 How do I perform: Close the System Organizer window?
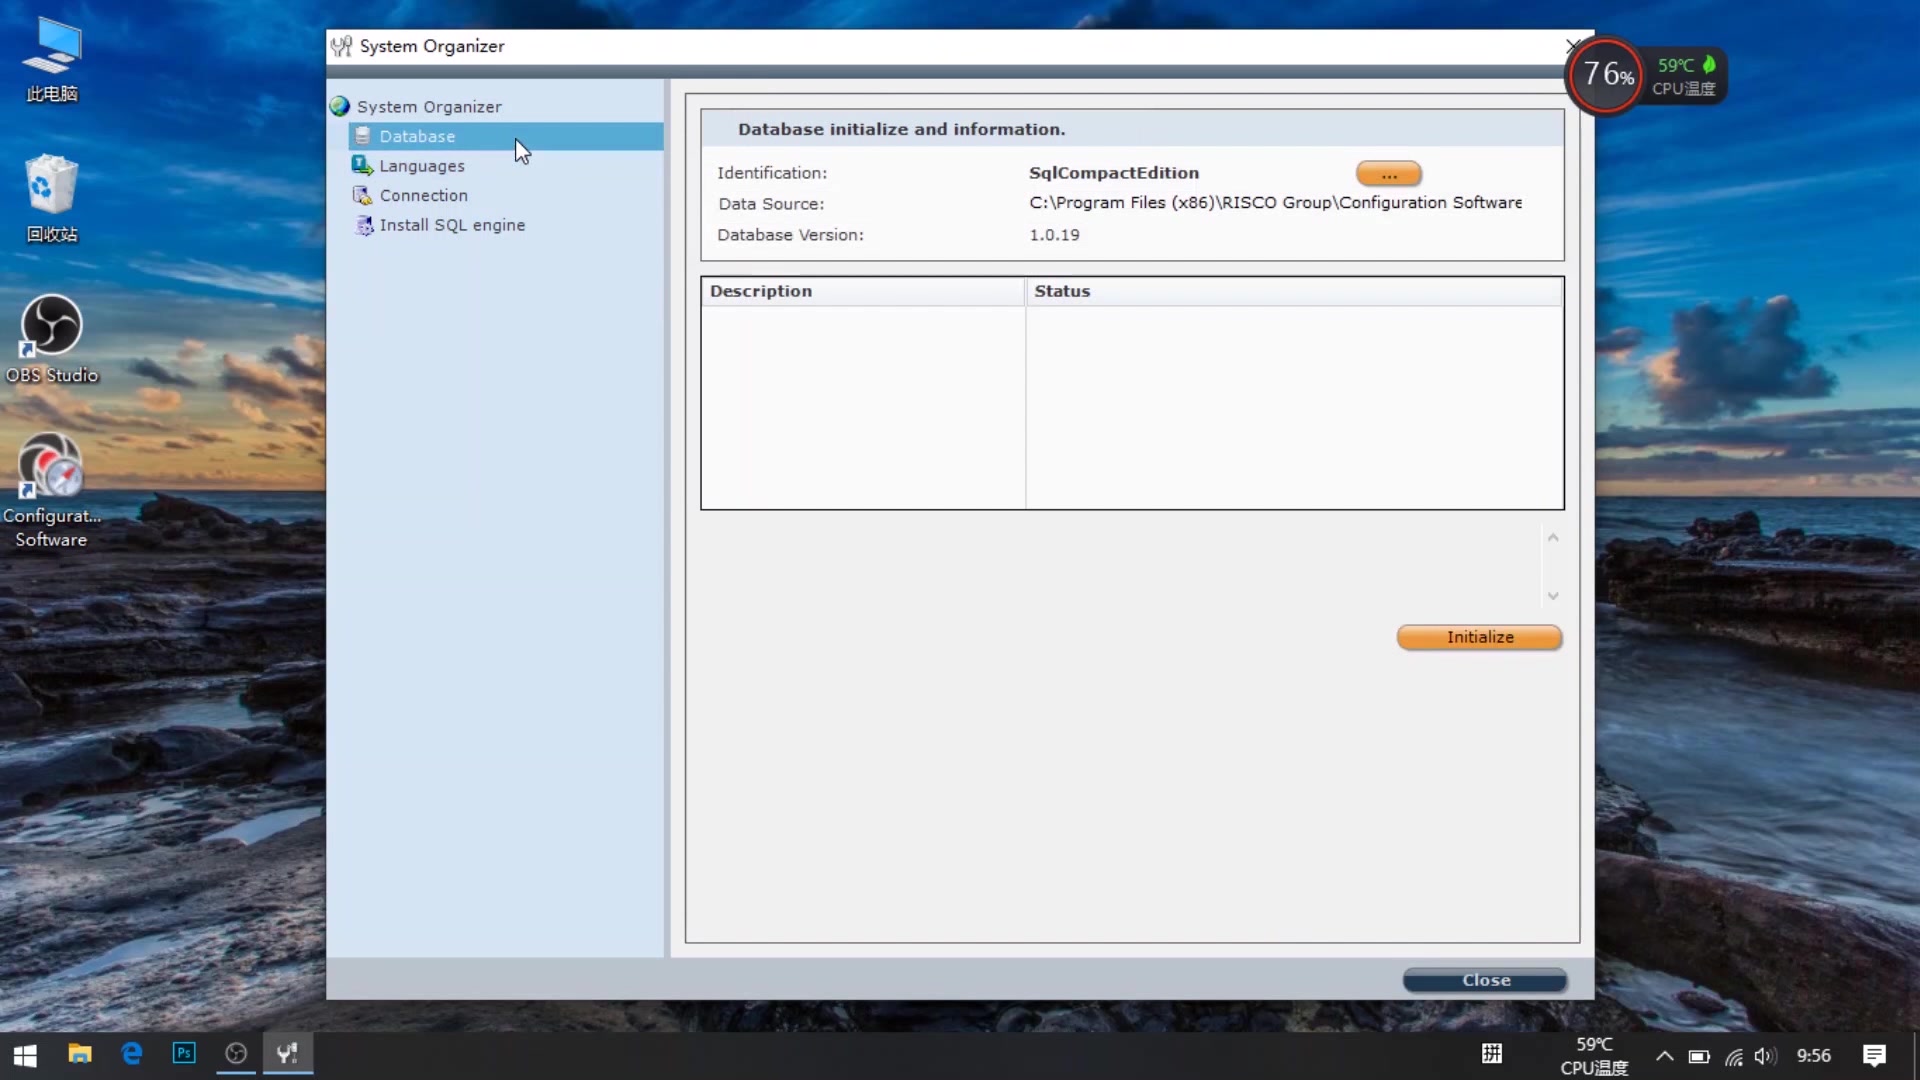1572,46
